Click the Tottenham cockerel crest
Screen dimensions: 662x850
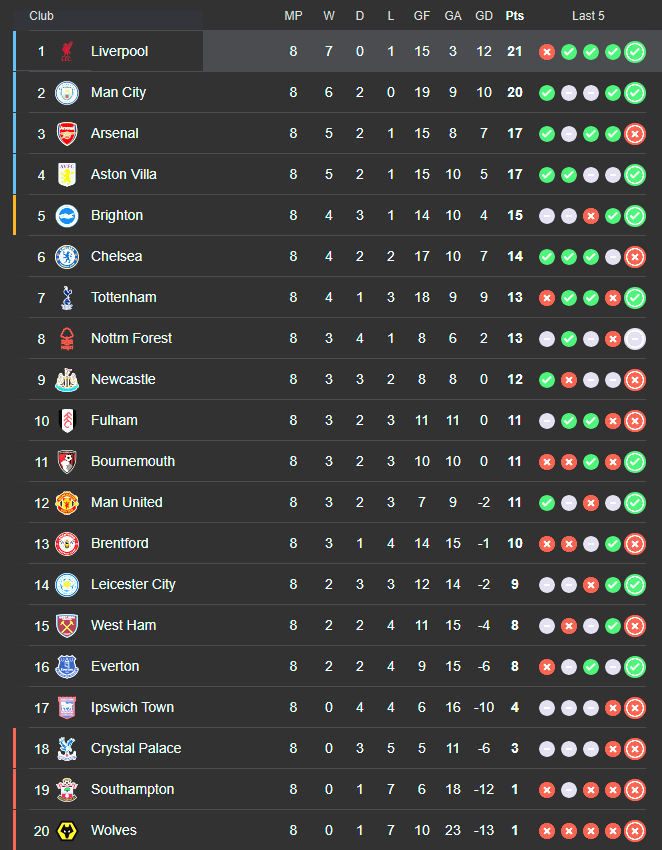(x=67, y=298)
